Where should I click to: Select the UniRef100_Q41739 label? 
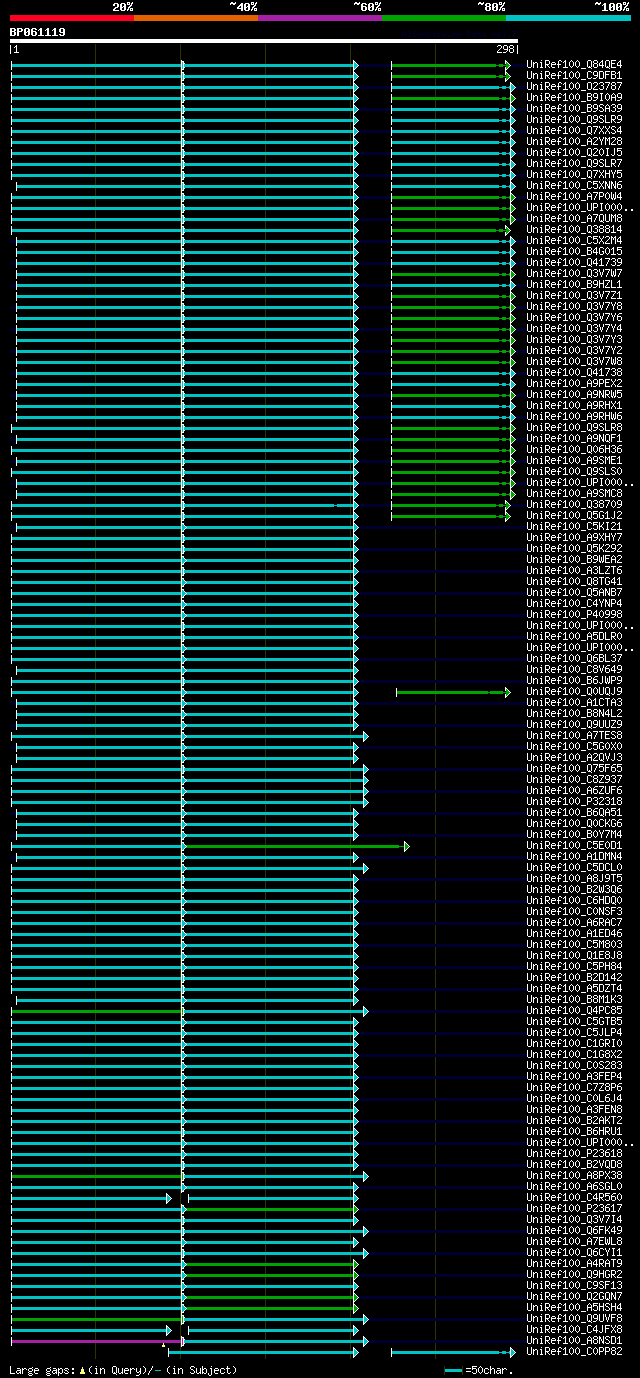[x=574, y=262]
